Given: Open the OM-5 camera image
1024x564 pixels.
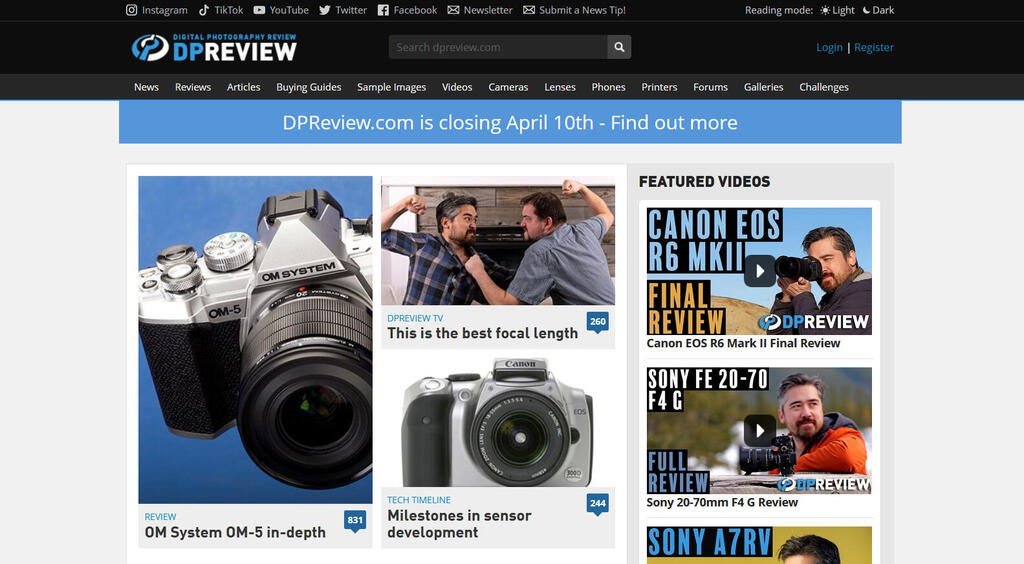Looking at the screenshot, I should [x=255, y=339].
